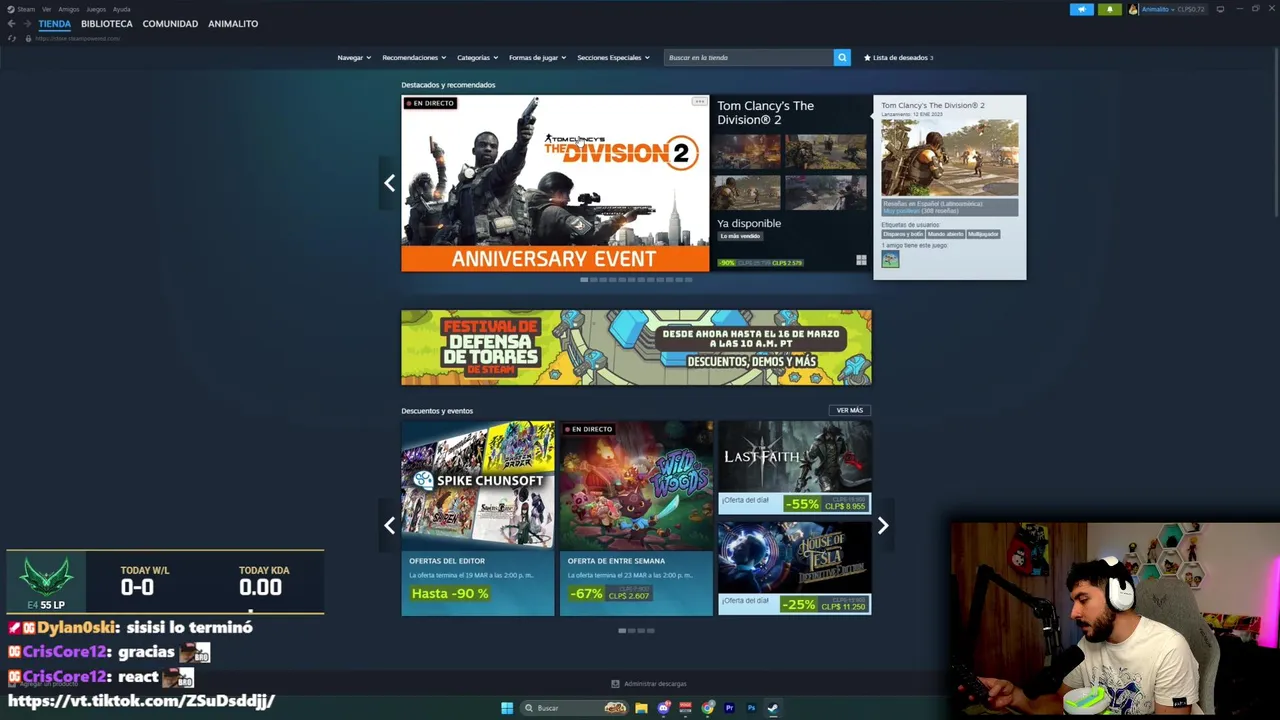
Task: Click the Steam taskbar icon
Action: [772, 708]
